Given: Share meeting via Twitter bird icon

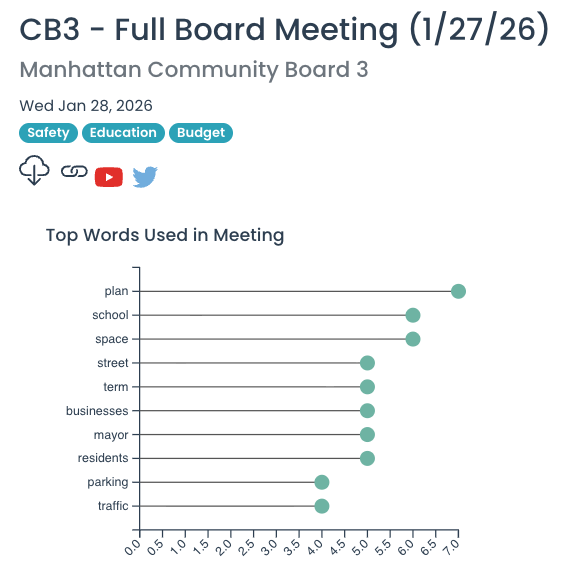Looking at the screenshot, I should click(145, 177).
